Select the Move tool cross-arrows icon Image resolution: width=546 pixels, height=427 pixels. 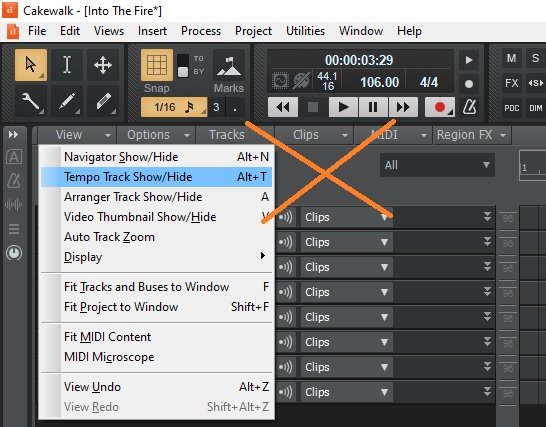coord(103,65)
